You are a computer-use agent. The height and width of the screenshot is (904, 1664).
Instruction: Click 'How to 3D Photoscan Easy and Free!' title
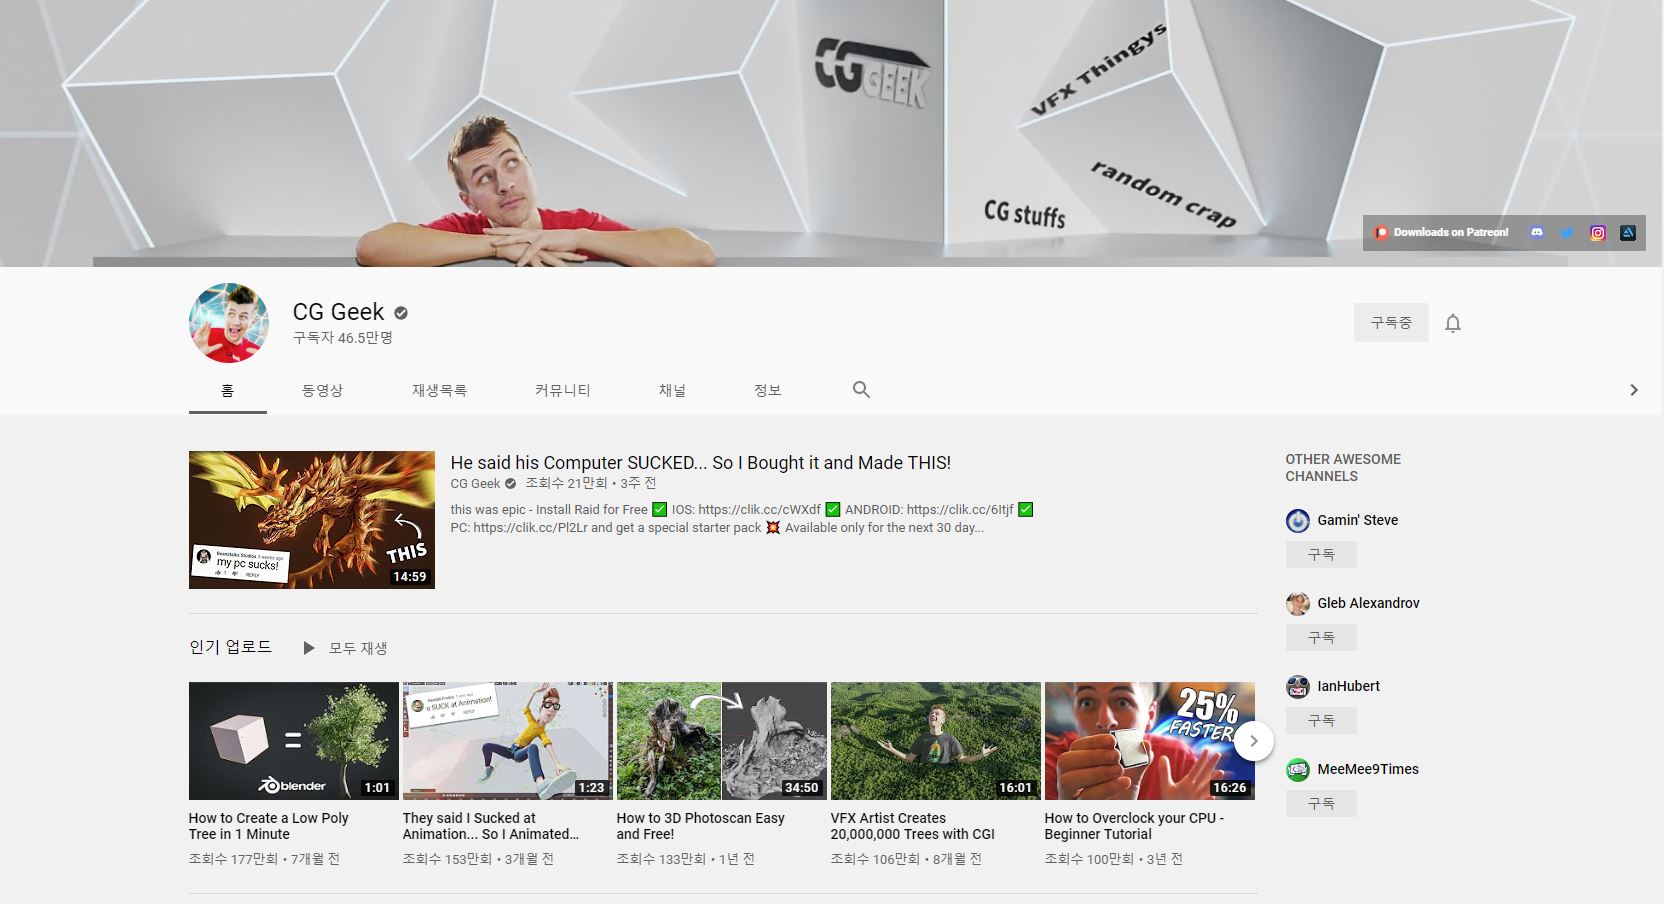point(701,826)
